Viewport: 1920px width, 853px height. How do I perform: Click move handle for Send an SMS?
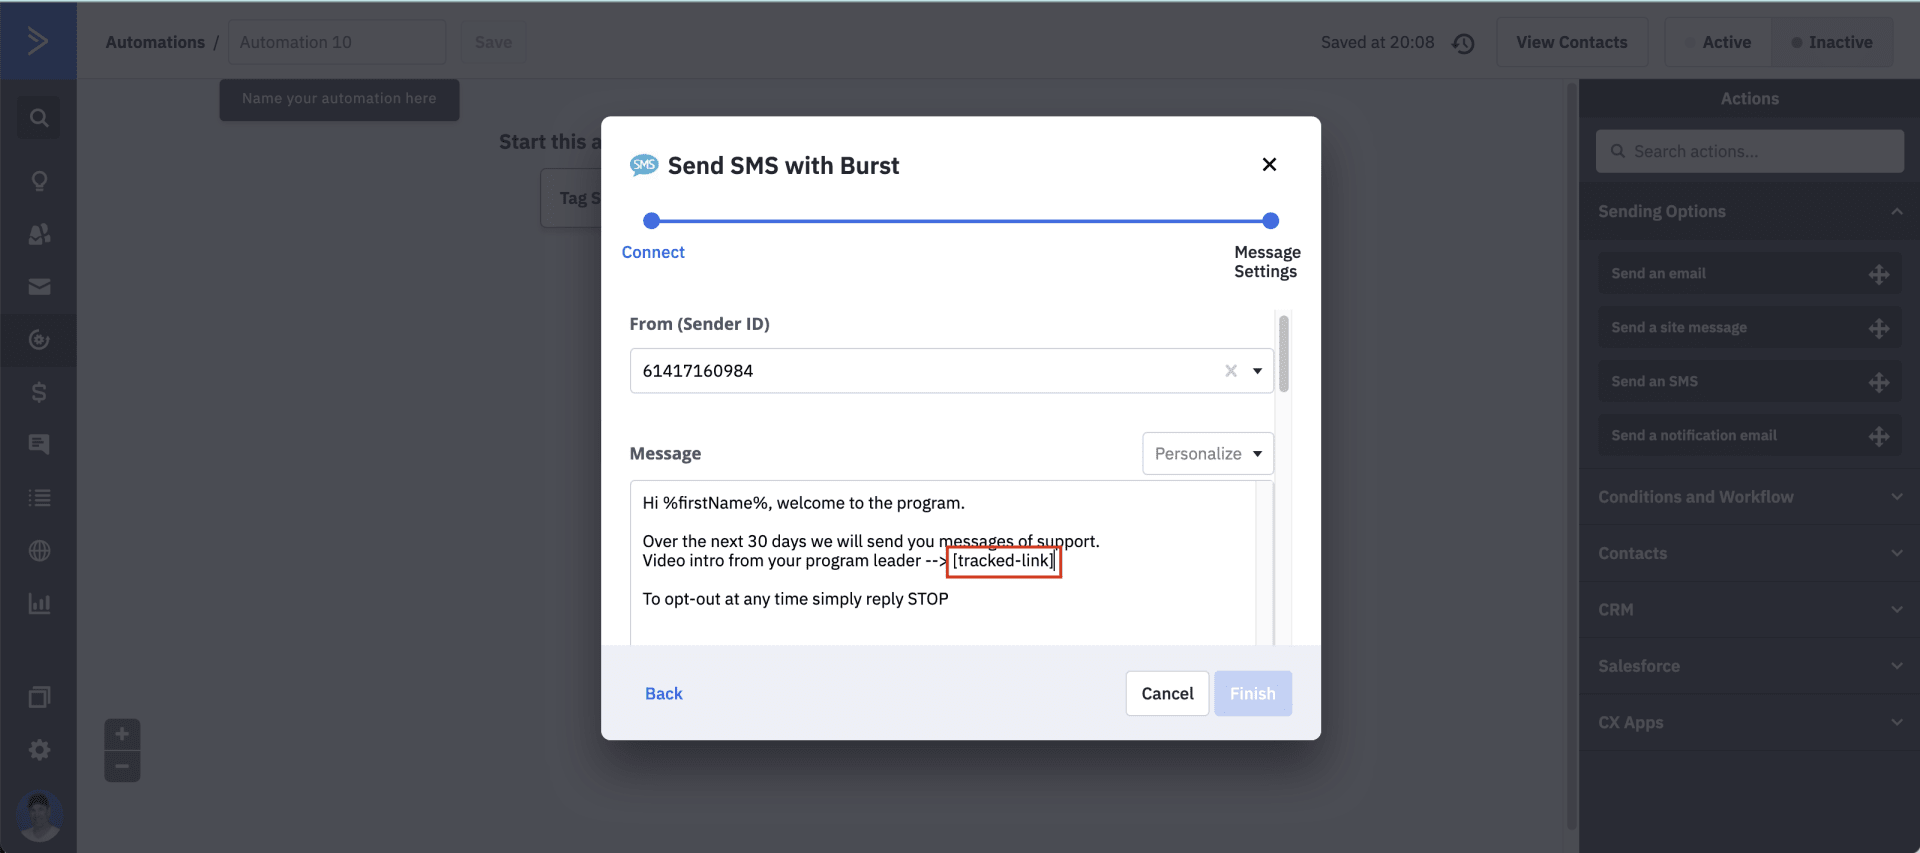tap(1879, 383)
